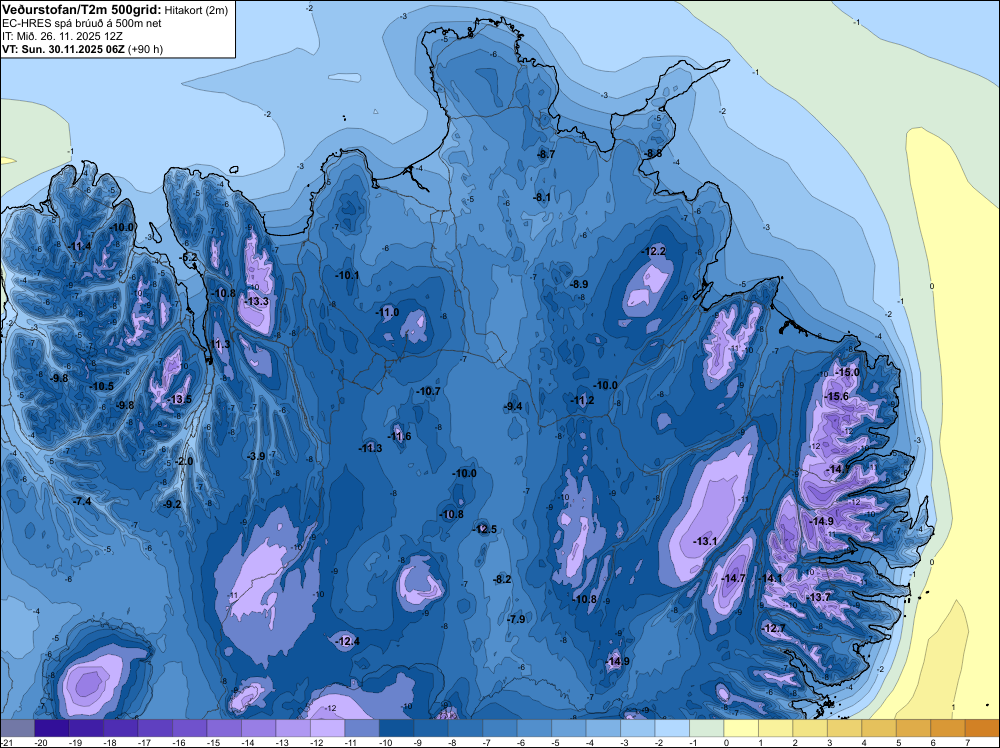Viewport: 1000px width, 748px height.
Task: Click the valid time 'VT: Sun. 30.11.2025 06Z'
Action: (x=64, y=49)
